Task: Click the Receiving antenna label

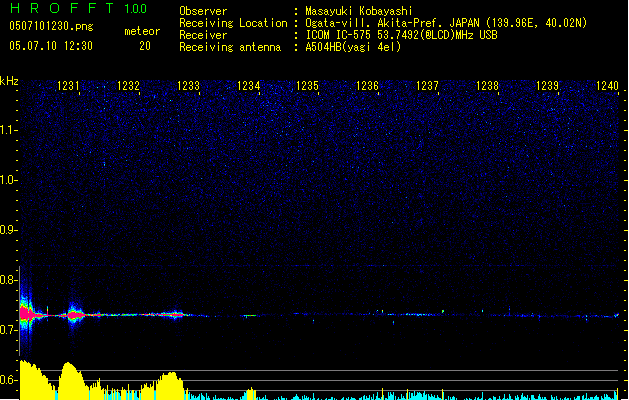Action: click(230, 47)
